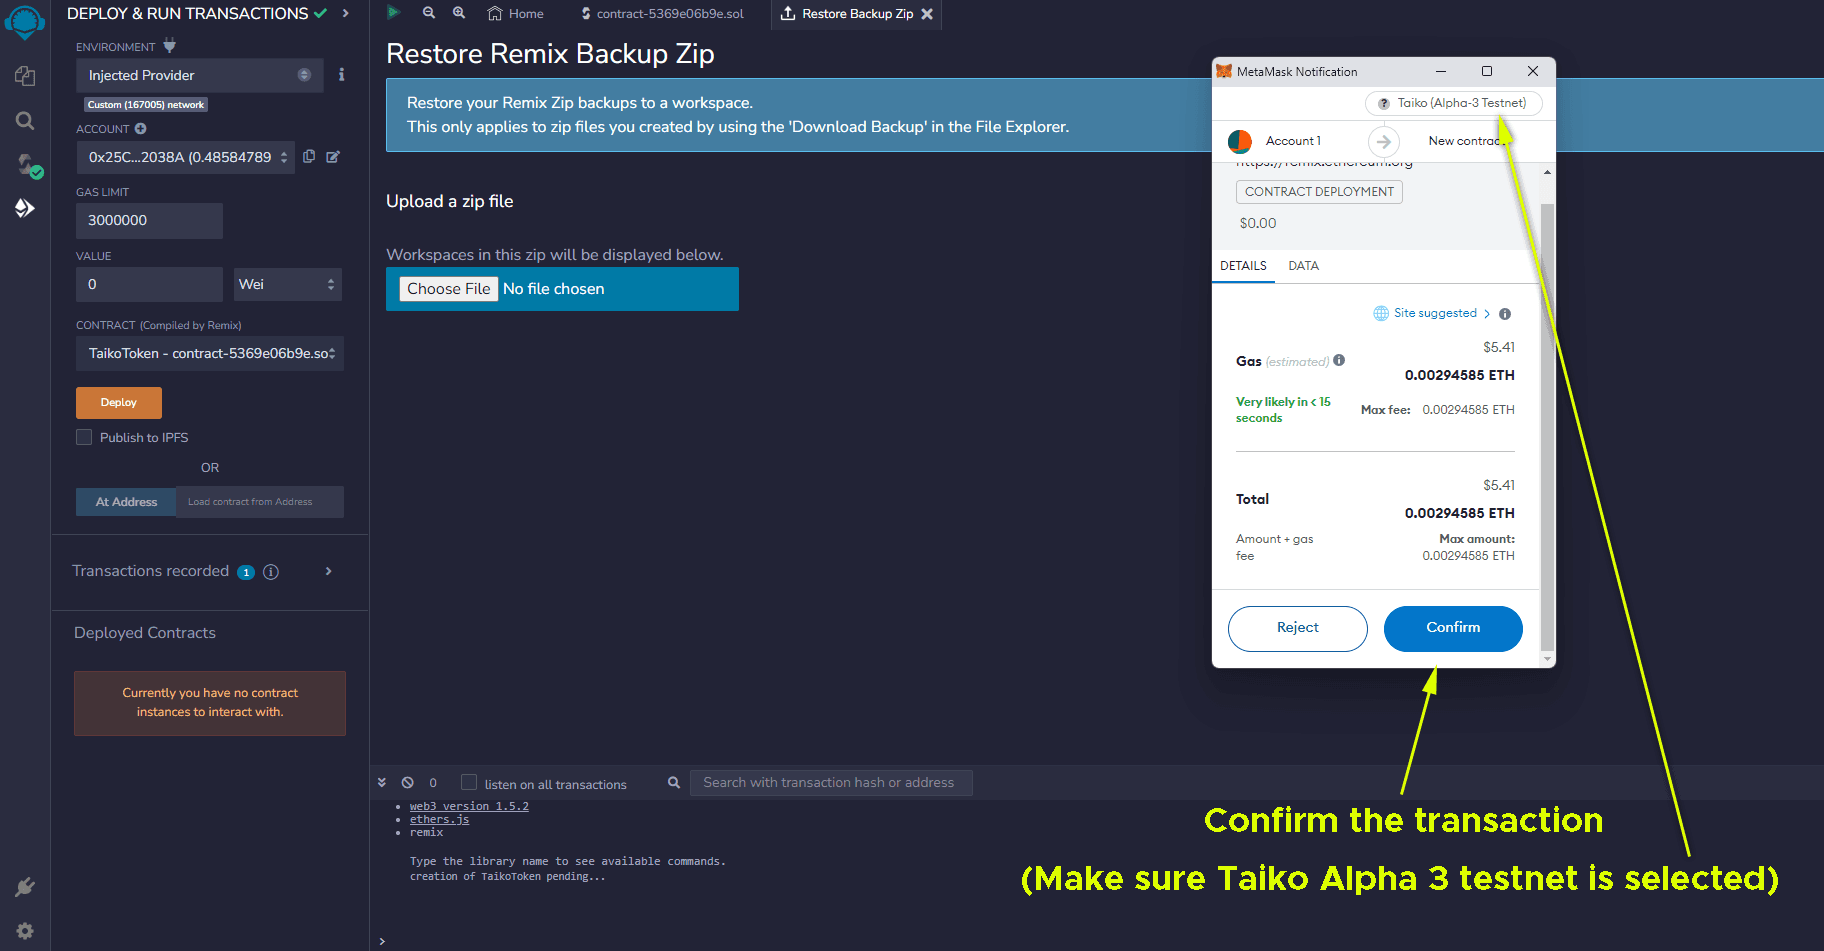Add a new account with plus icon
Image resolution: width=1824 pixels, height=951 pixels.
(x=141, y=129)
